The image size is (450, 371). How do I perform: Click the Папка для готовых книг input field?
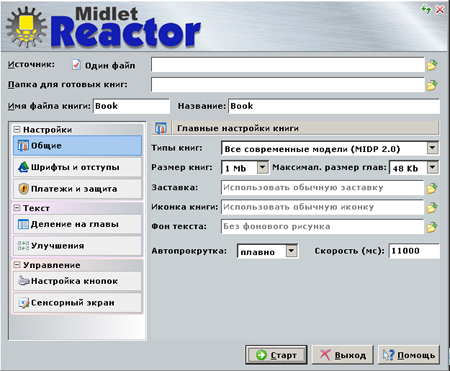point(288,85)
